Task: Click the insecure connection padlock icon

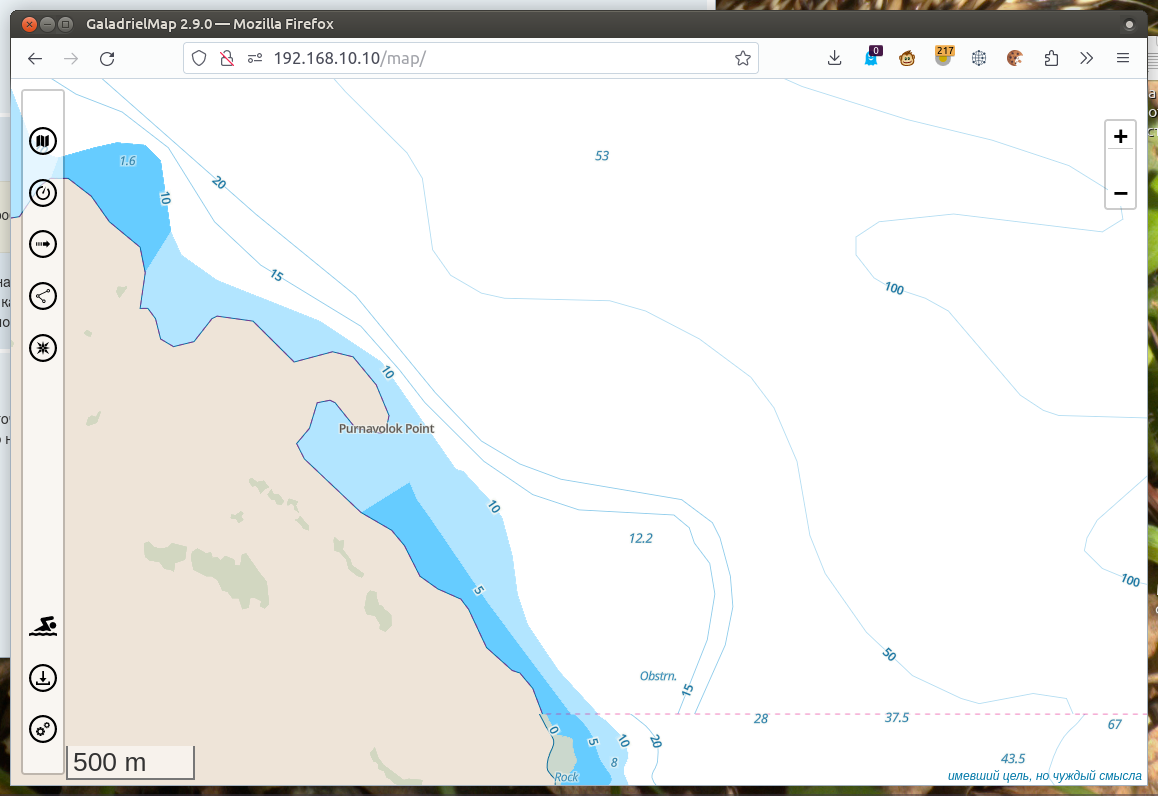Action: pos(227,59)
